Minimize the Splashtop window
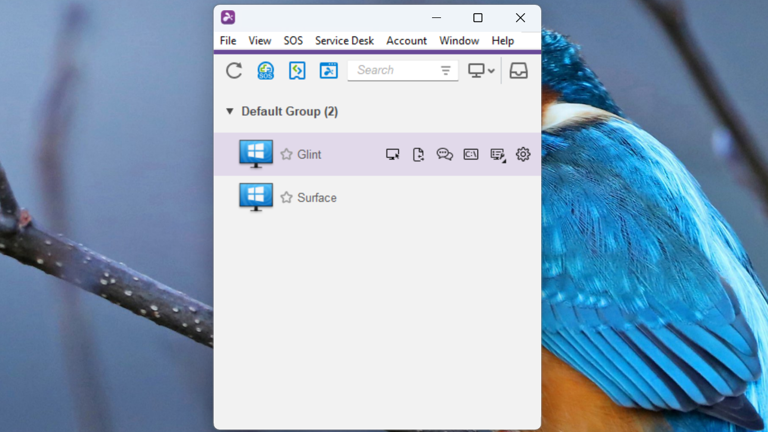 436,18
